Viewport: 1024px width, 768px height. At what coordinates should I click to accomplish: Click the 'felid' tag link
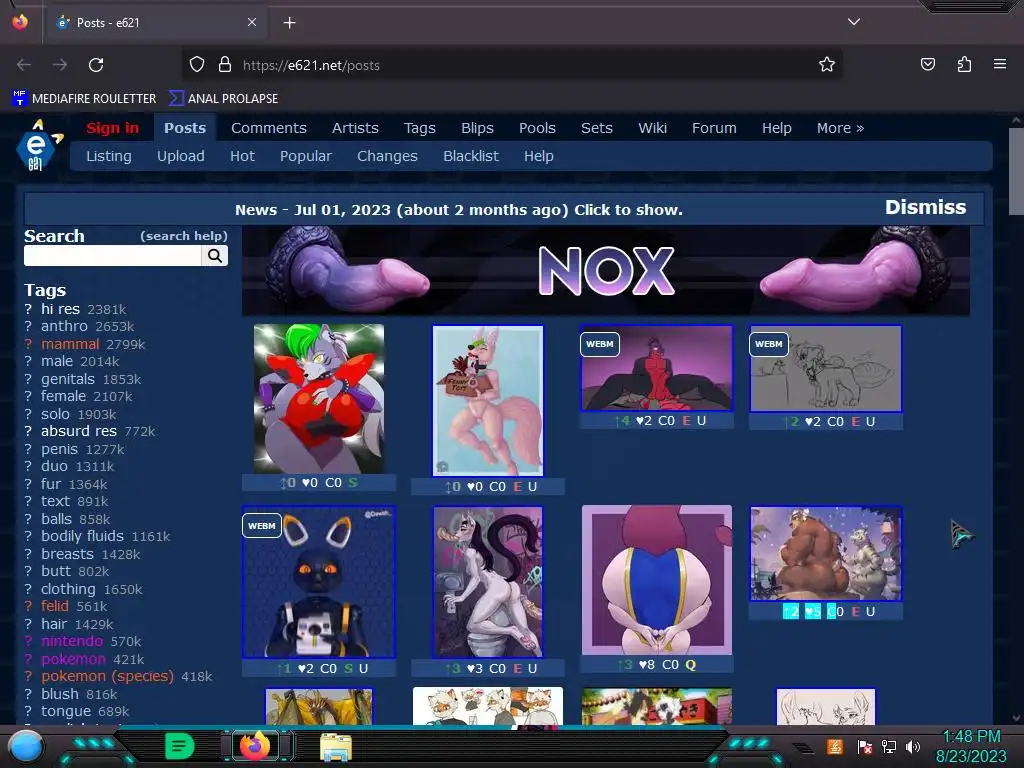pos(55,606)
